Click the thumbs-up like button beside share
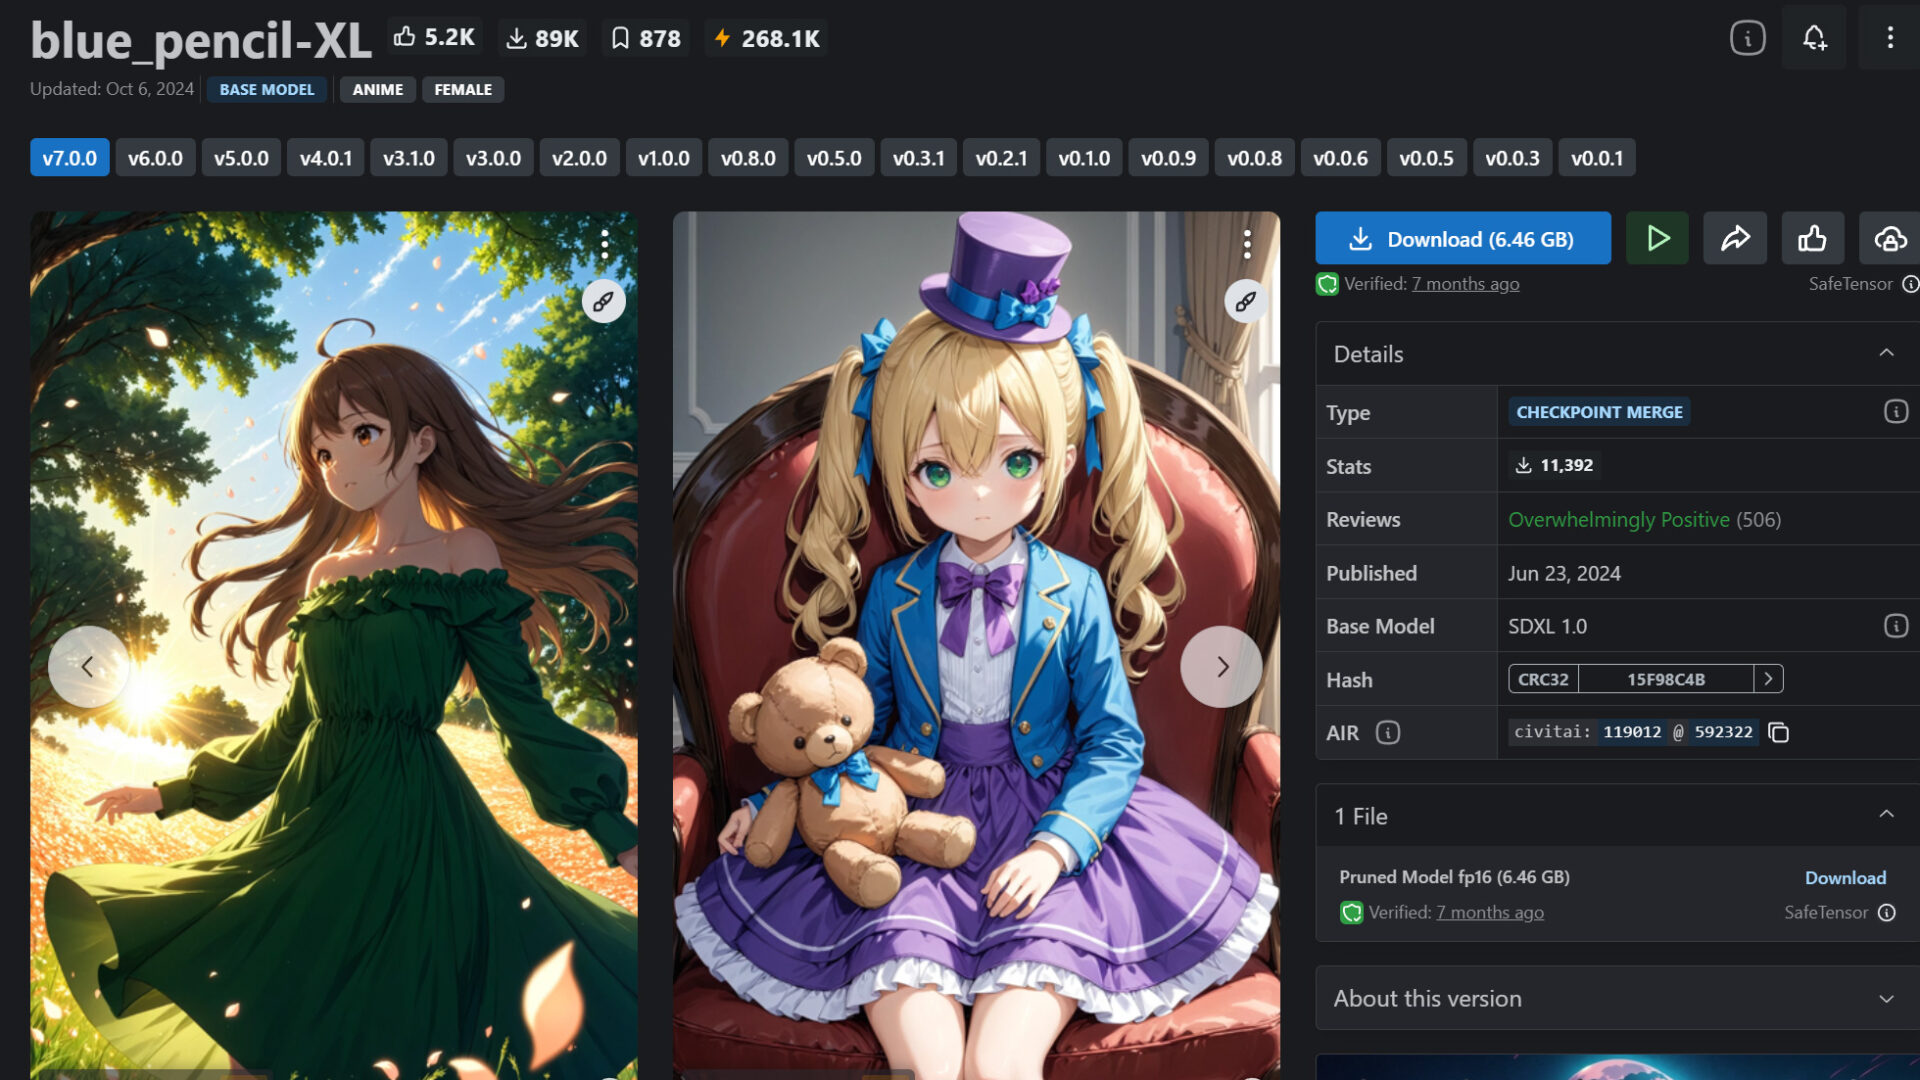This screenshot has height=1080, width=1920. [x=1812, y=238]
